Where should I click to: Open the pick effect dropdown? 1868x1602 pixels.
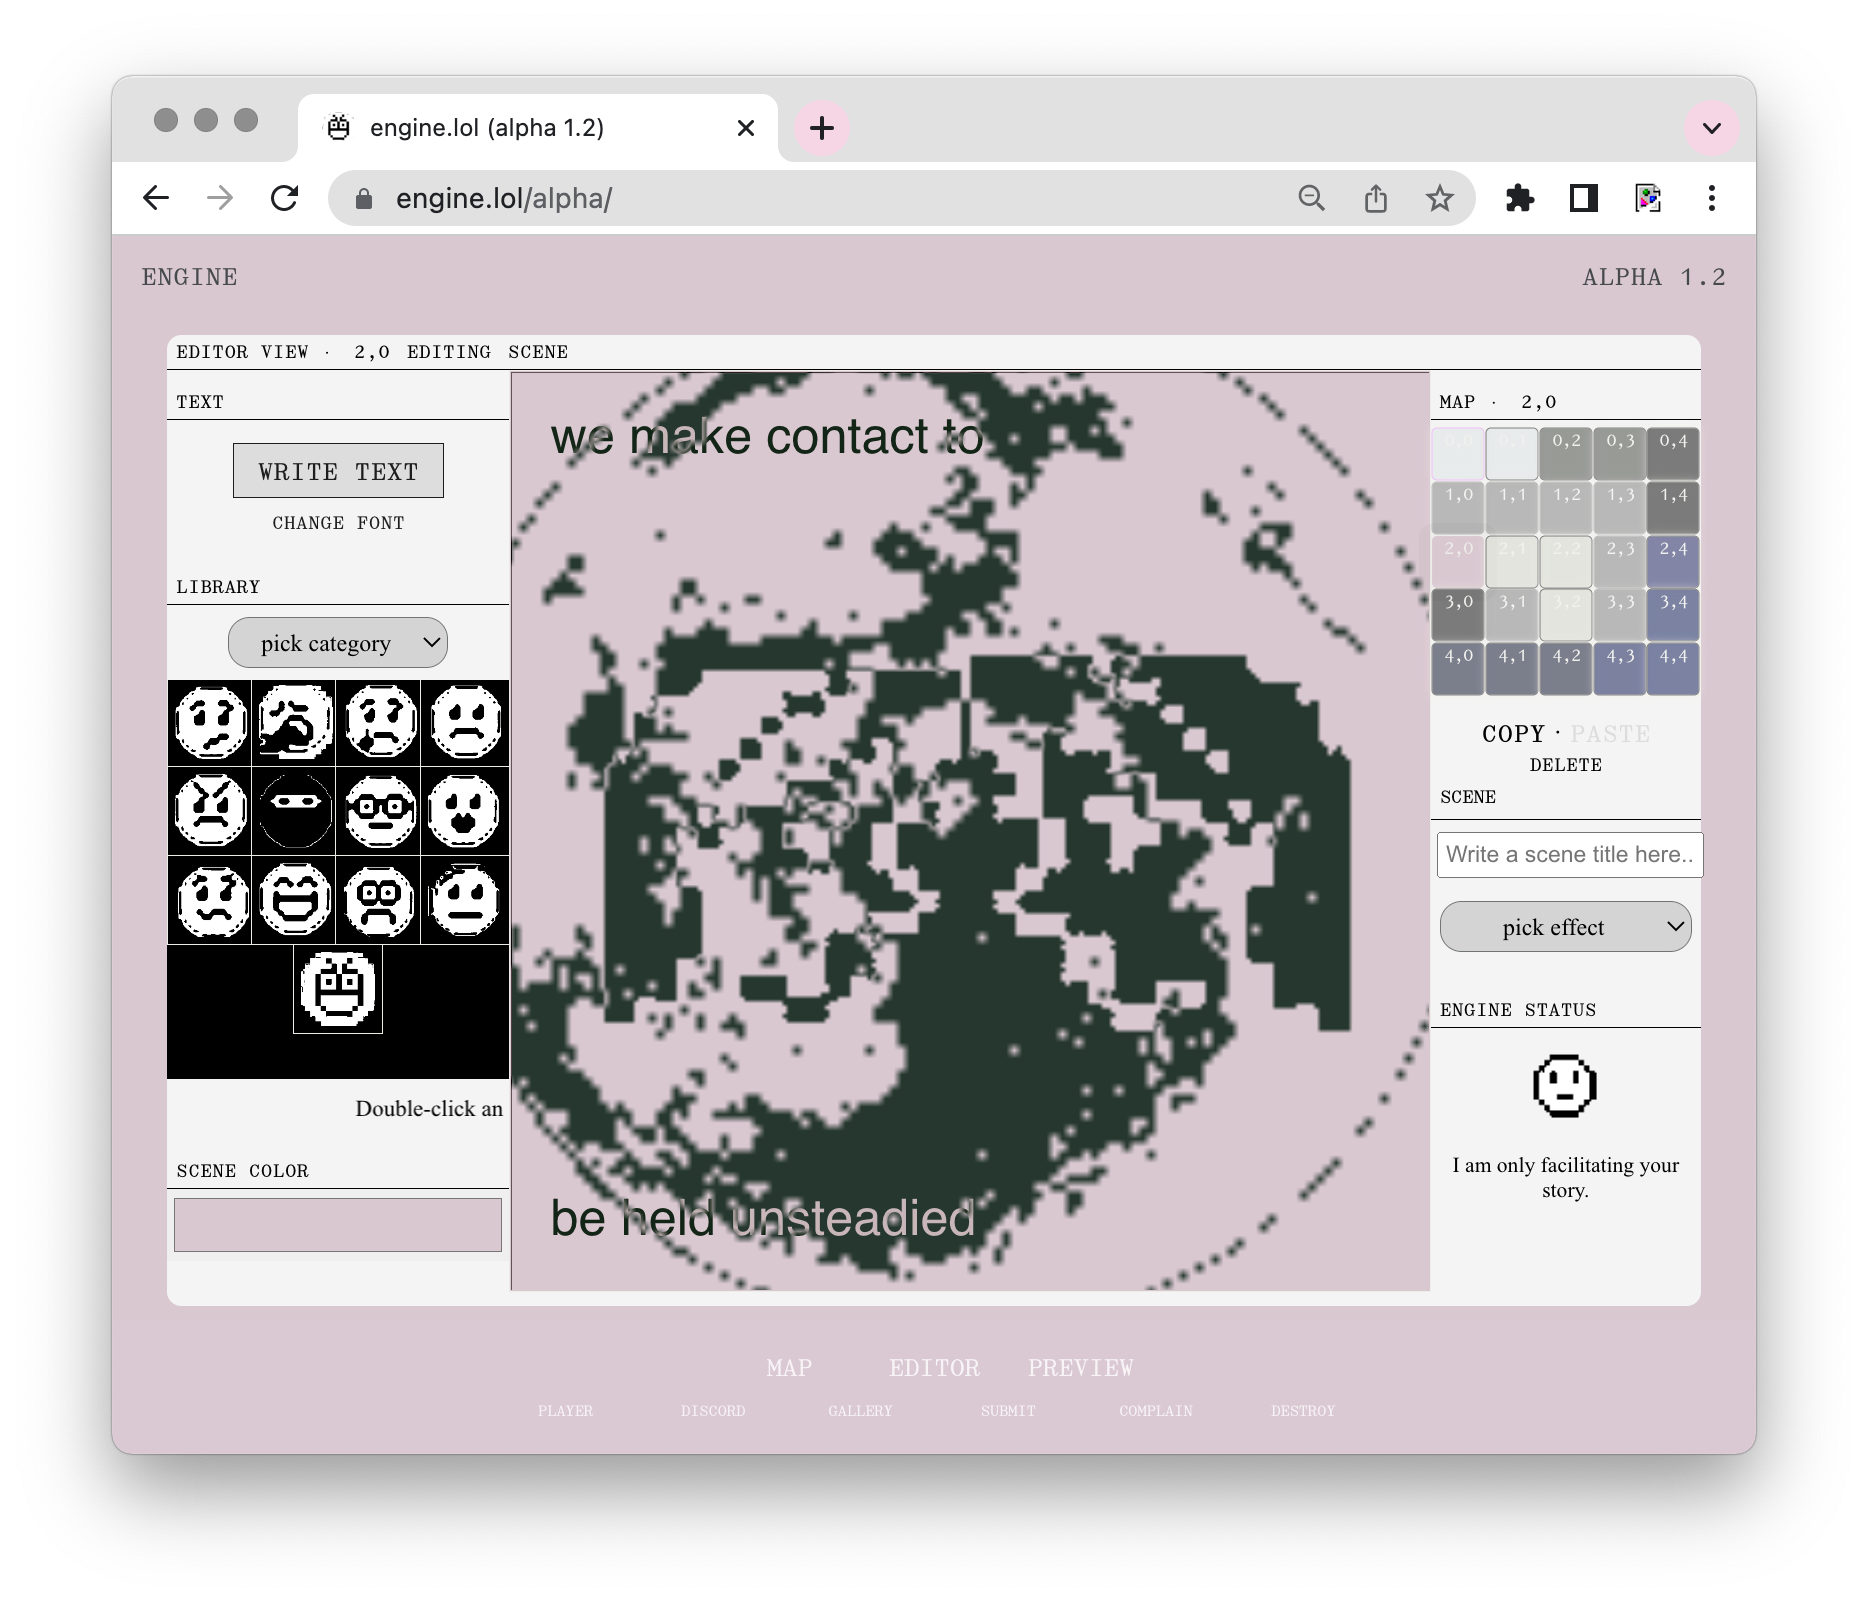(x=1565, y=926)
